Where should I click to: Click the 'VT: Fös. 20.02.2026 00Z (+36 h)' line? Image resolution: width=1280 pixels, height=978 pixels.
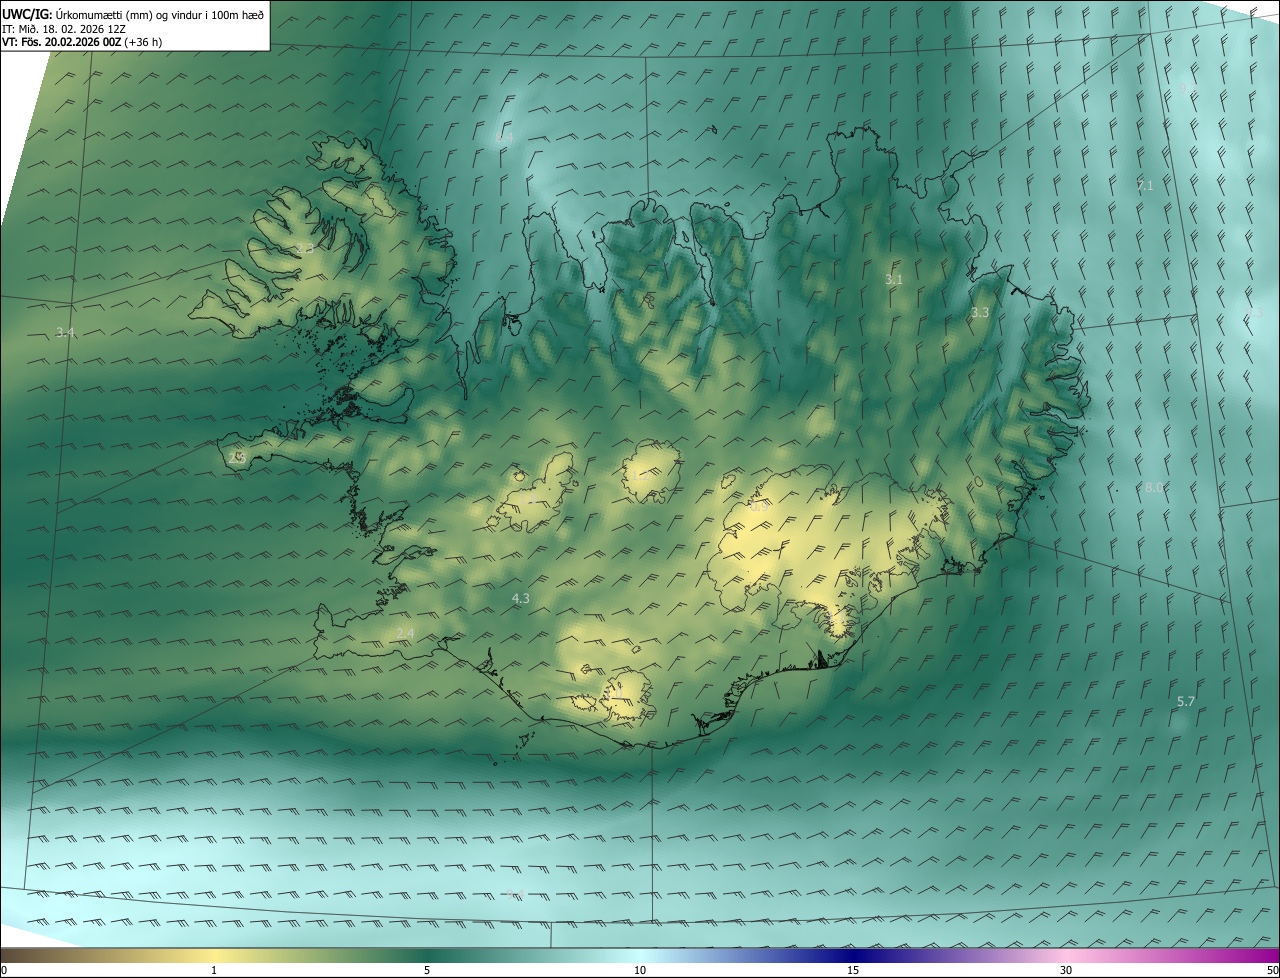pyautogui.click(x=82, y=42)
